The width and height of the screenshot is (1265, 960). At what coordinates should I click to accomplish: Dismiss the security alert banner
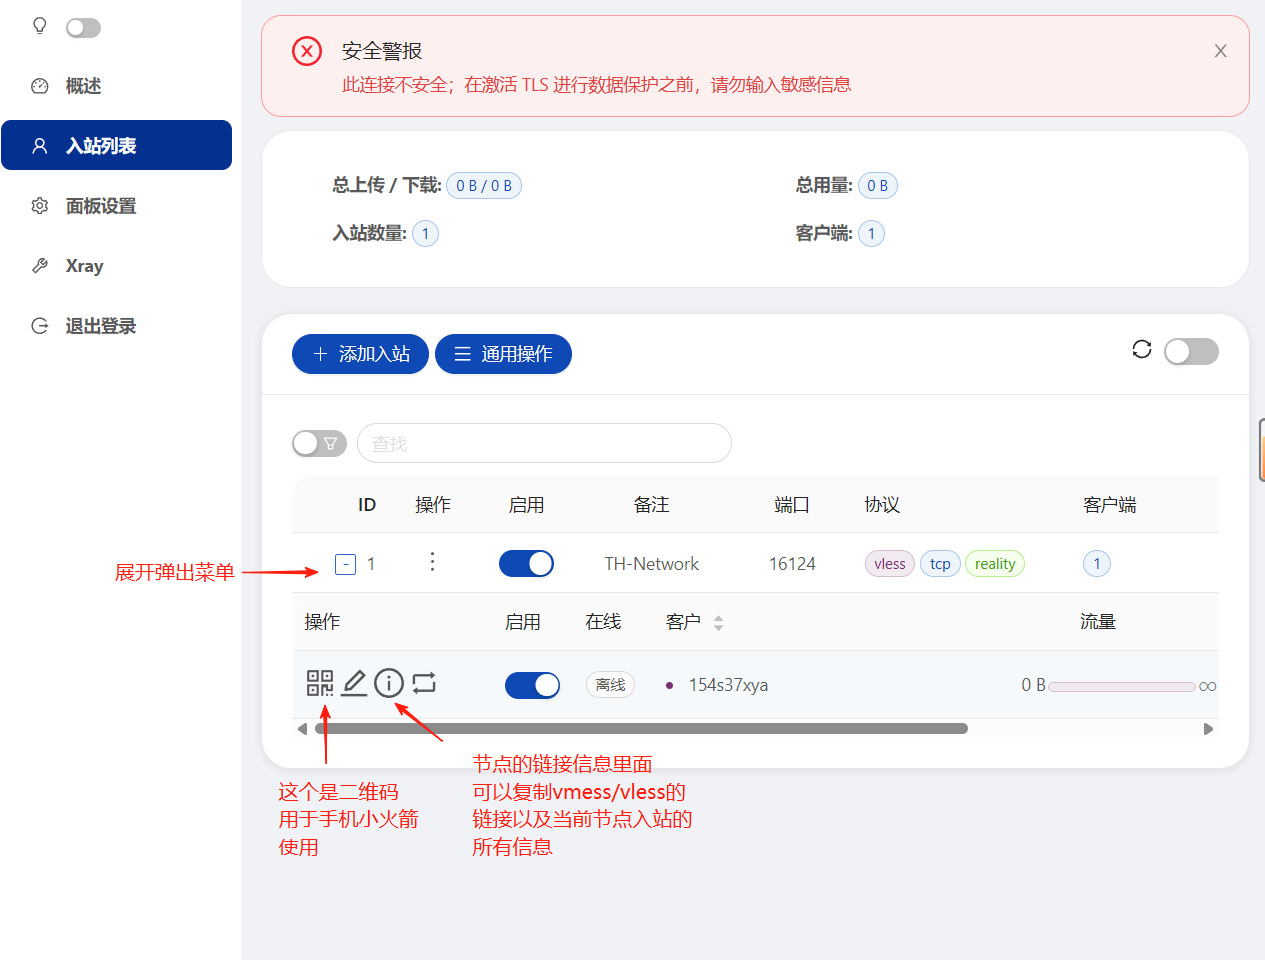coord(1220,51)
